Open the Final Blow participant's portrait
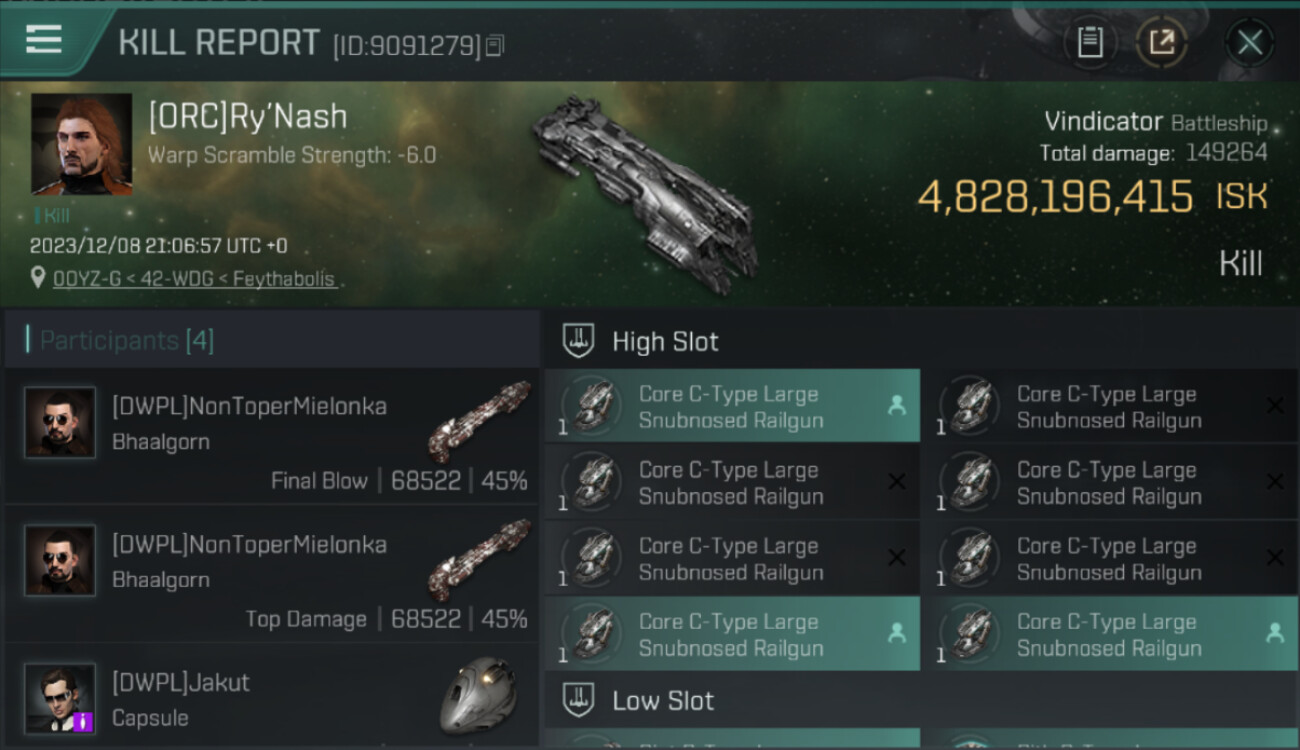 [60, 423]
